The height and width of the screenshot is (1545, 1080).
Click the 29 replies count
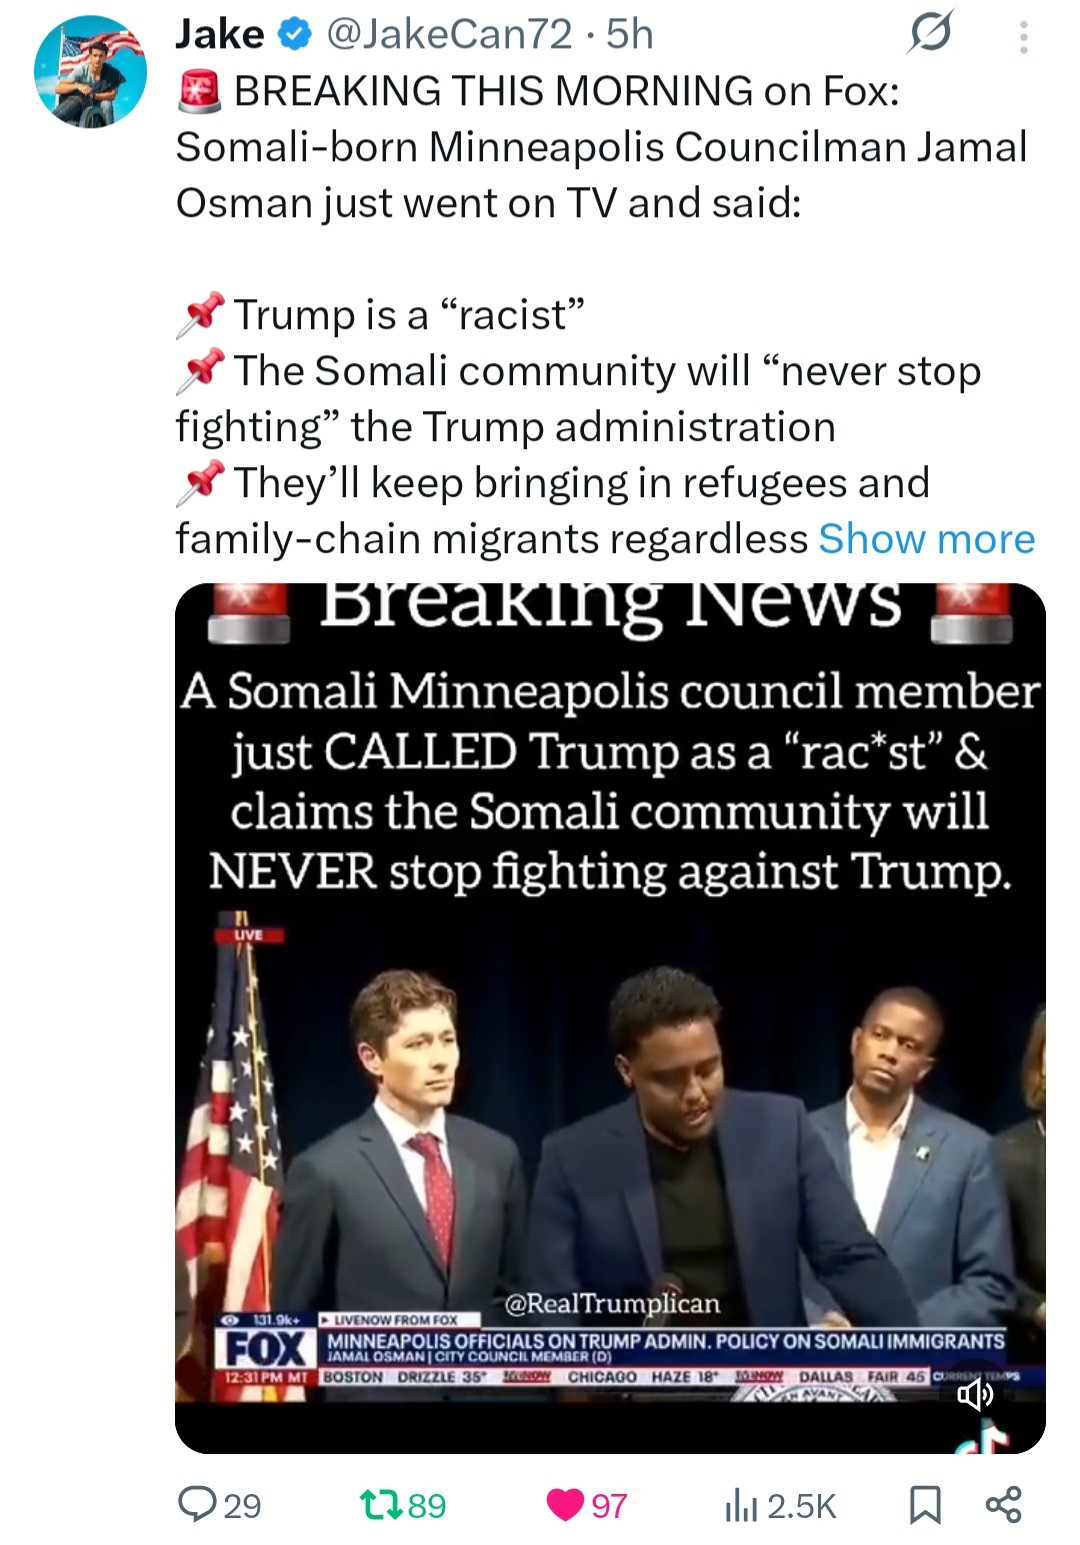[x=242, y=1505]
